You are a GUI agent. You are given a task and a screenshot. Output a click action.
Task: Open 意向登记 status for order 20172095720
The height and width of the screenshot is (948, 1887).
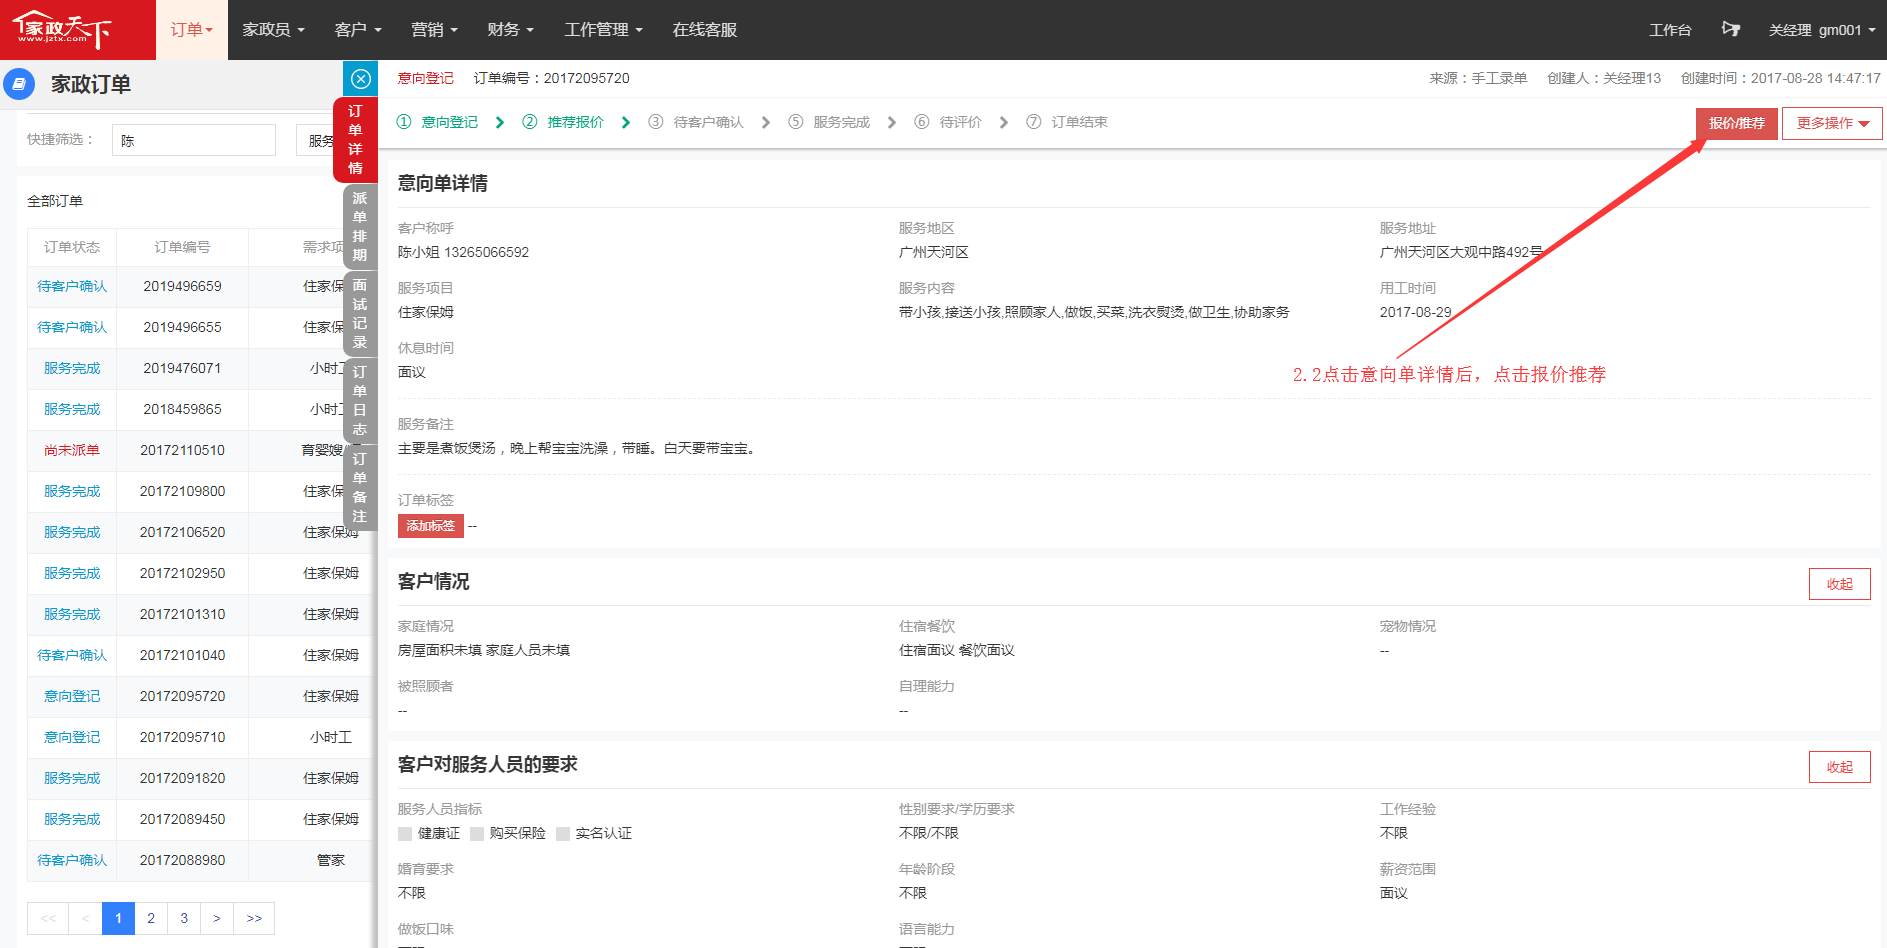tap(72, 696)
